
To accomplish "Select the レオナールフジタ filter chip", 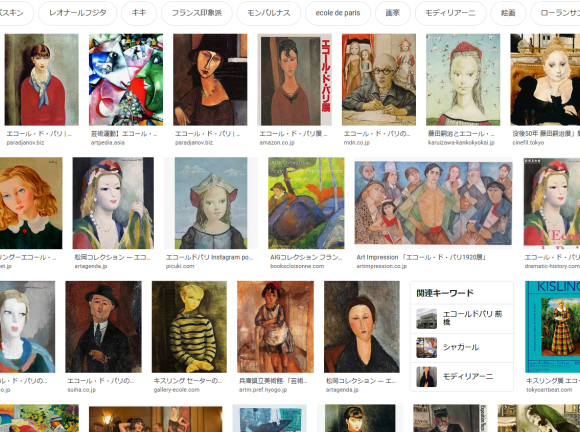I will coord(77,13).
